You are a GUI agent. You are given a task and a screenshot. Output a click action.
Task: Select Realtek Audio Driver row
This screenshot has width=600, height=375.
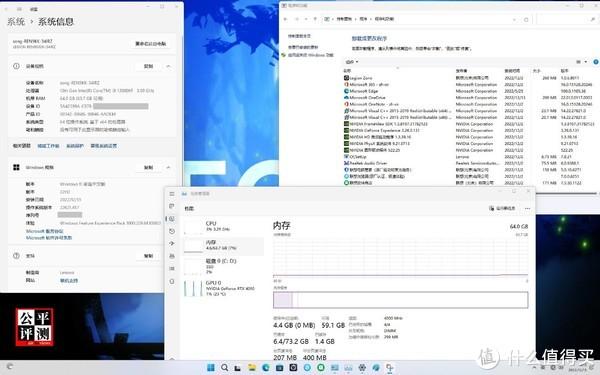470,163
